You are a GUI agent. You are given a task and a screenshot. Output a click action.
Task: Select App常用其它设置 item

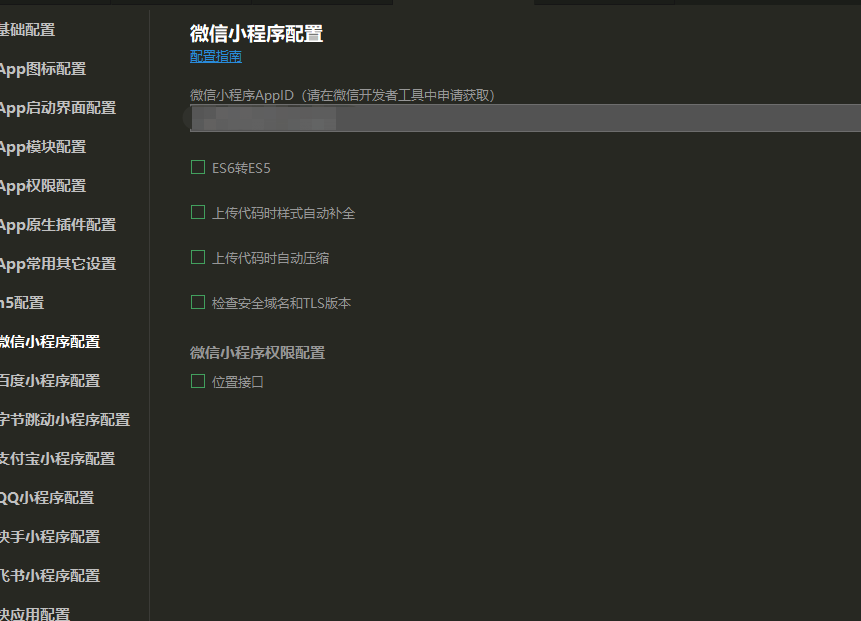(x=58, y=264)
